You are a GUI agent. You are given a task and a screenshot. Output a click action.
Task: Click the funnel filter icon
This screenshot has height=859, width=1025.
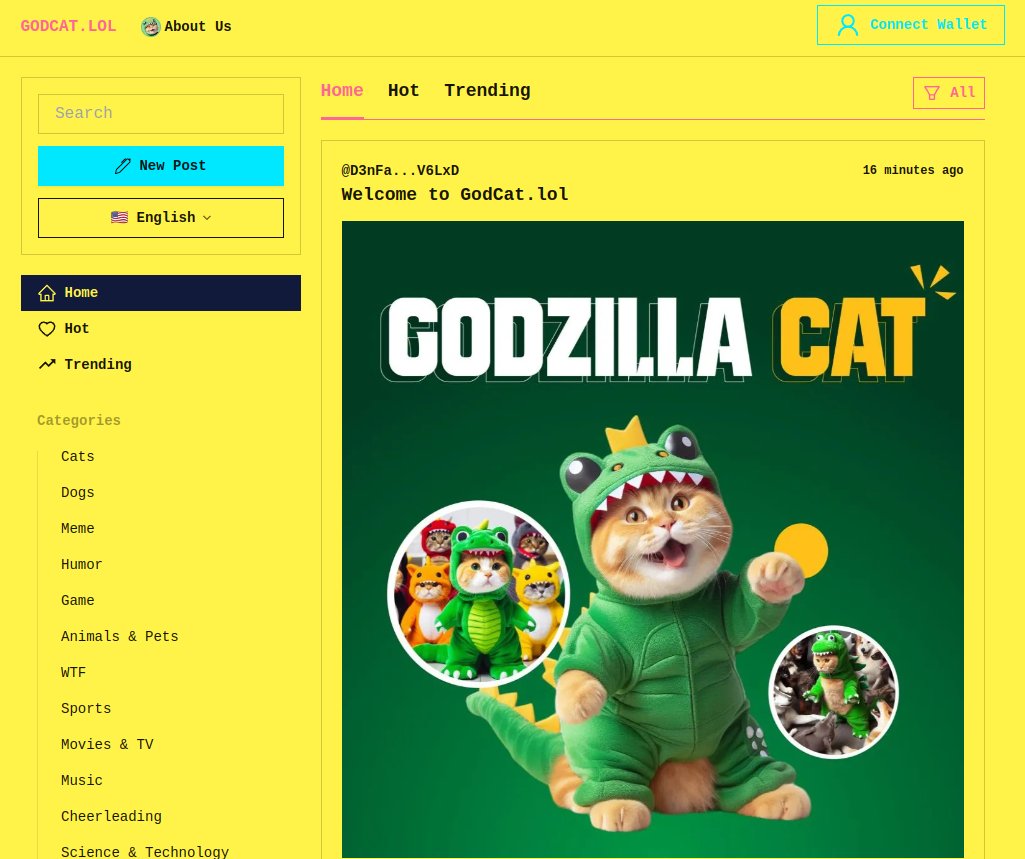(932, 93)
